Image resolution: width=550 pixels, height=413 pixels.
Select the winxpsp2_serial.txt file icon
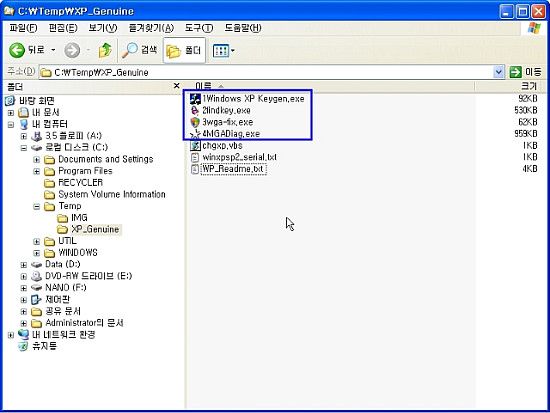tap(195, 157)
